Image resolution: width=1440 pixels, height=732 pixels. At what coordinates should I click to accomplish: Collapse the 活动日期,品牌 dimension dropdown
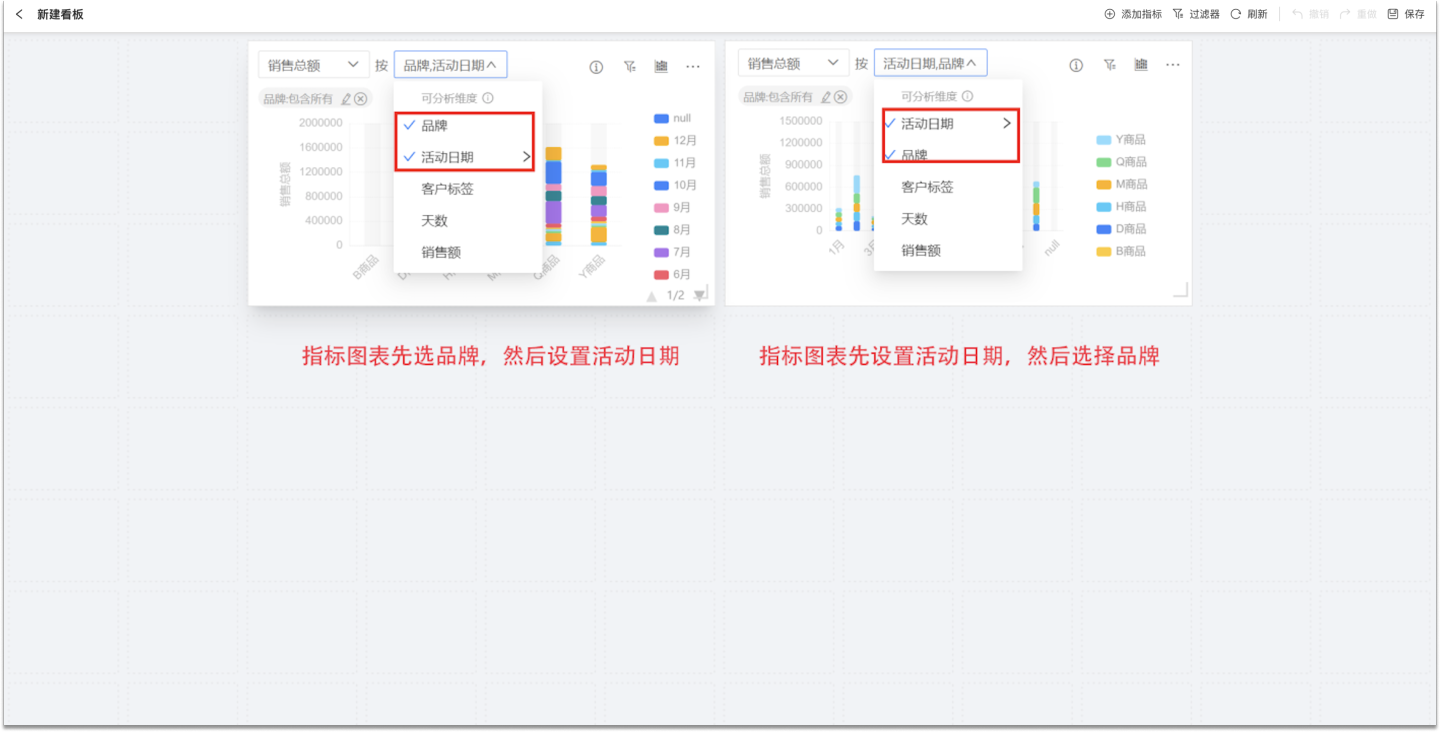coord(930,64)
